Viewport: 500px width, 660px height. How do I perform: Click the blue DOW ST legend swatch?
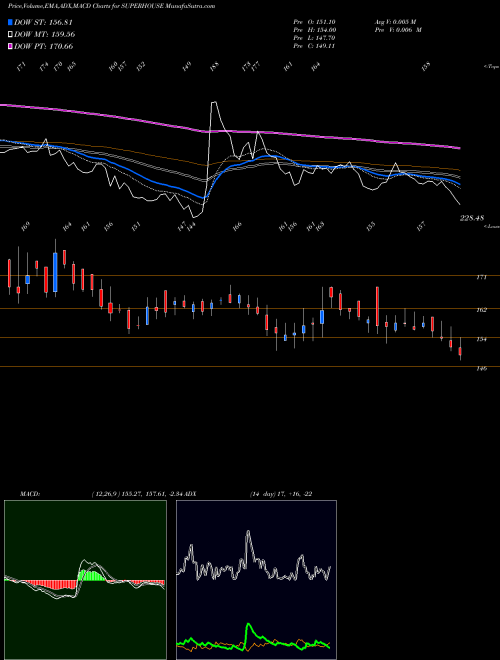click(10, 22)
